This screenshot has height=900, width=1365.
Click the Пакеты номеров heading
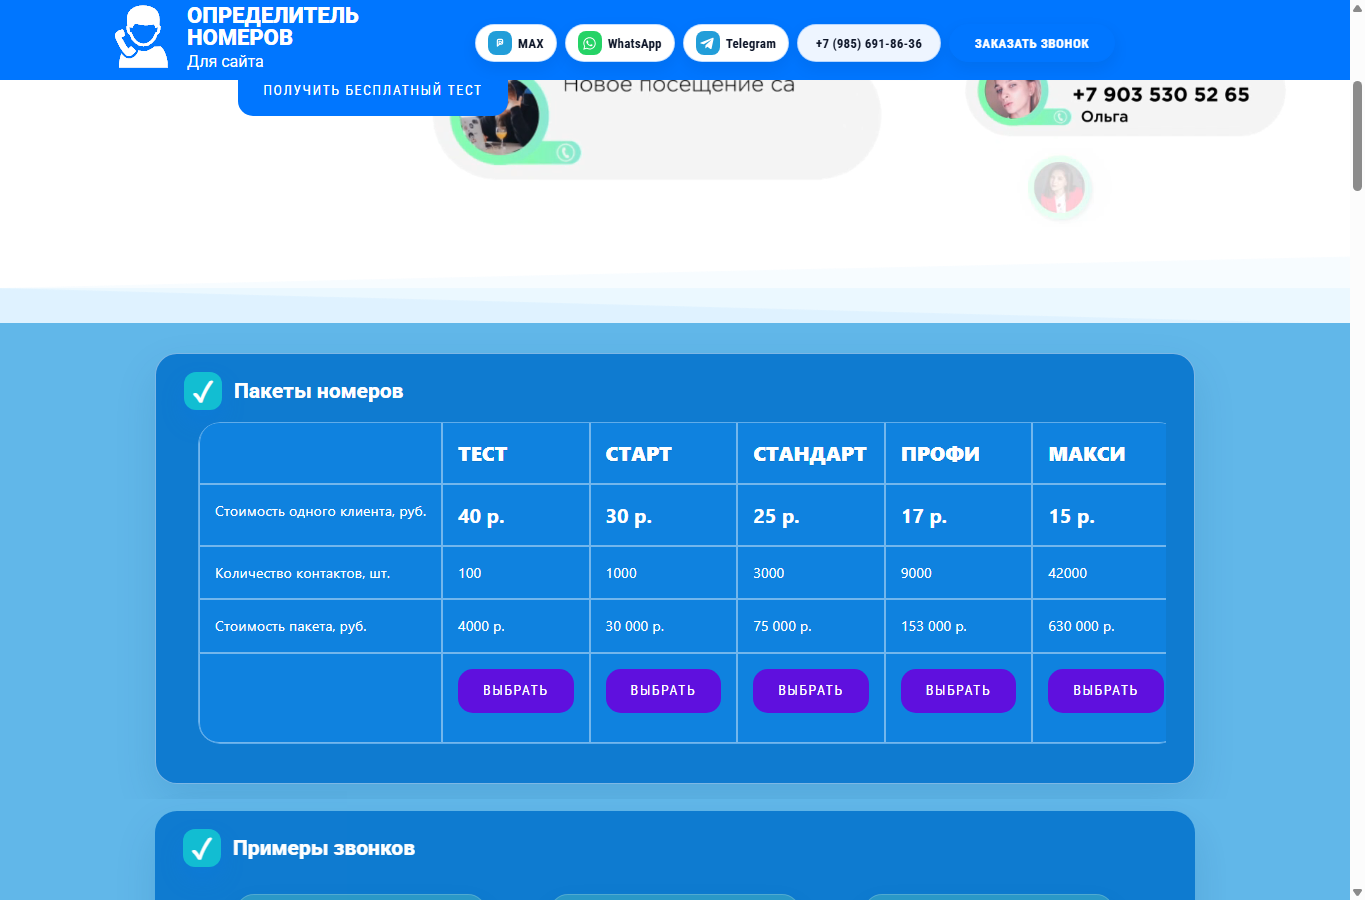[318, 391]
